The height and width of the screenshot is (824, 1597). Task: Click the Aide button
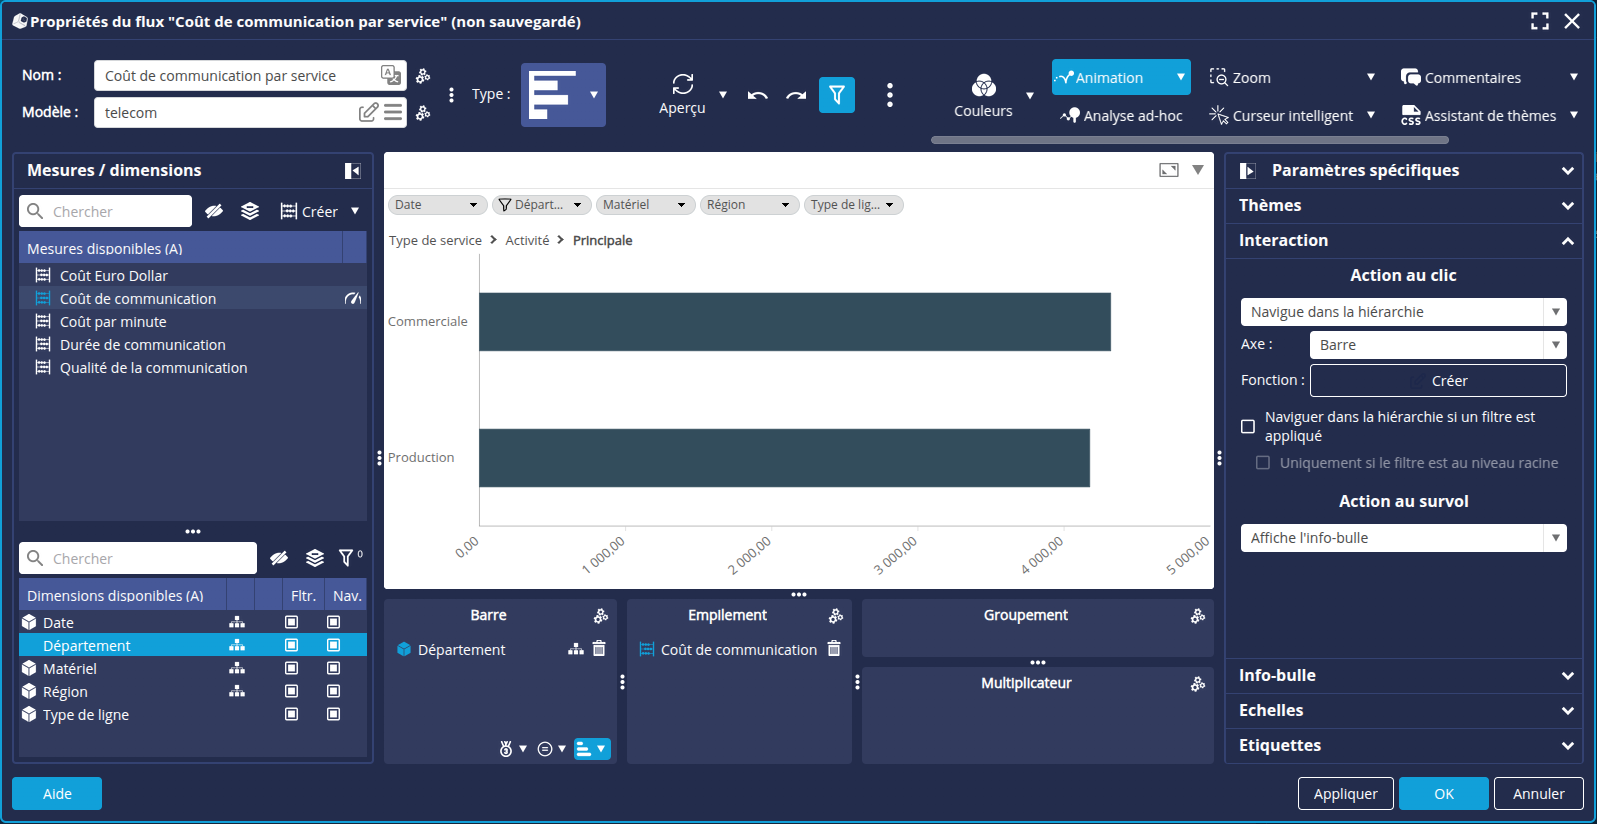pos(57,794)
